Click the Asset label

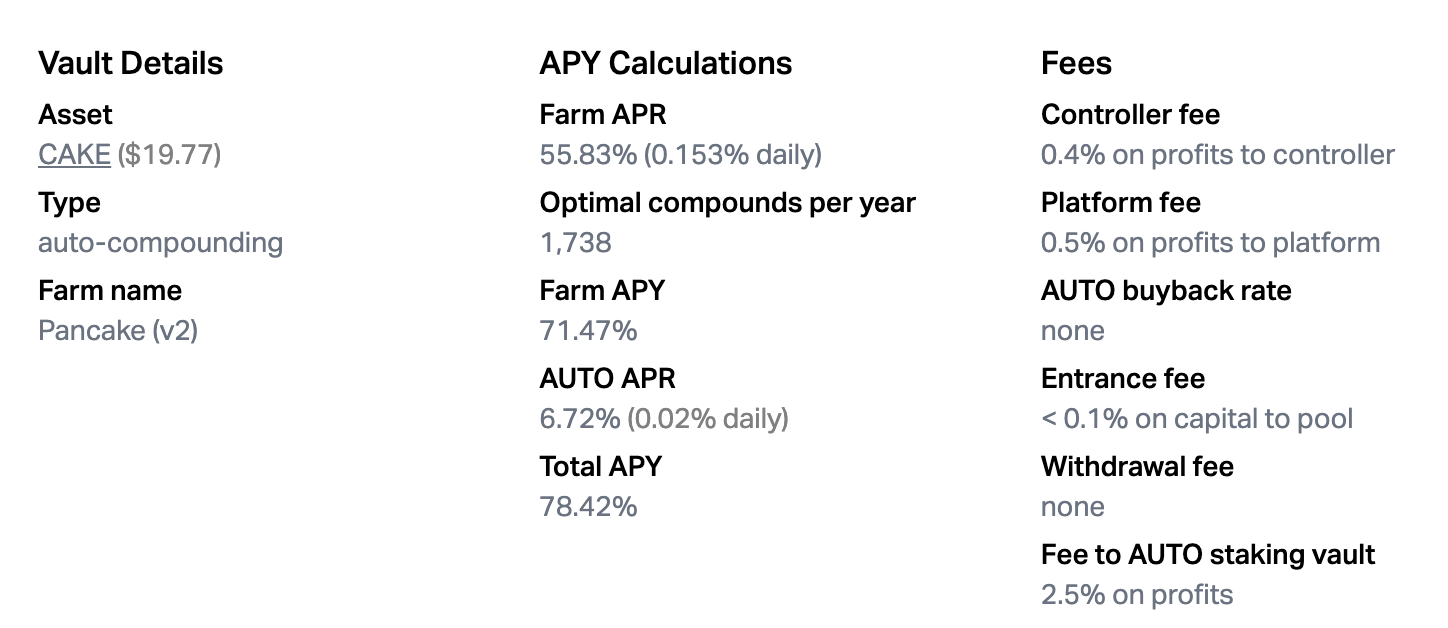tap(75, 115)
